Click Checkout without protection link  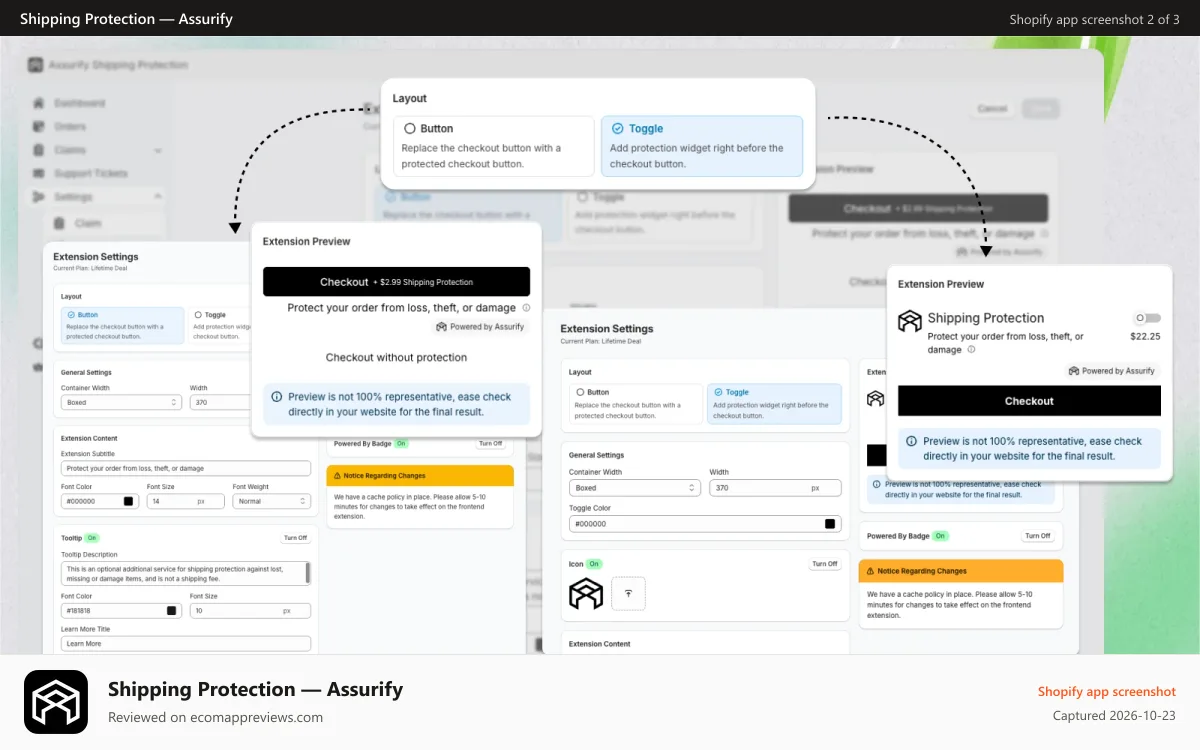(x=396, y=357)
